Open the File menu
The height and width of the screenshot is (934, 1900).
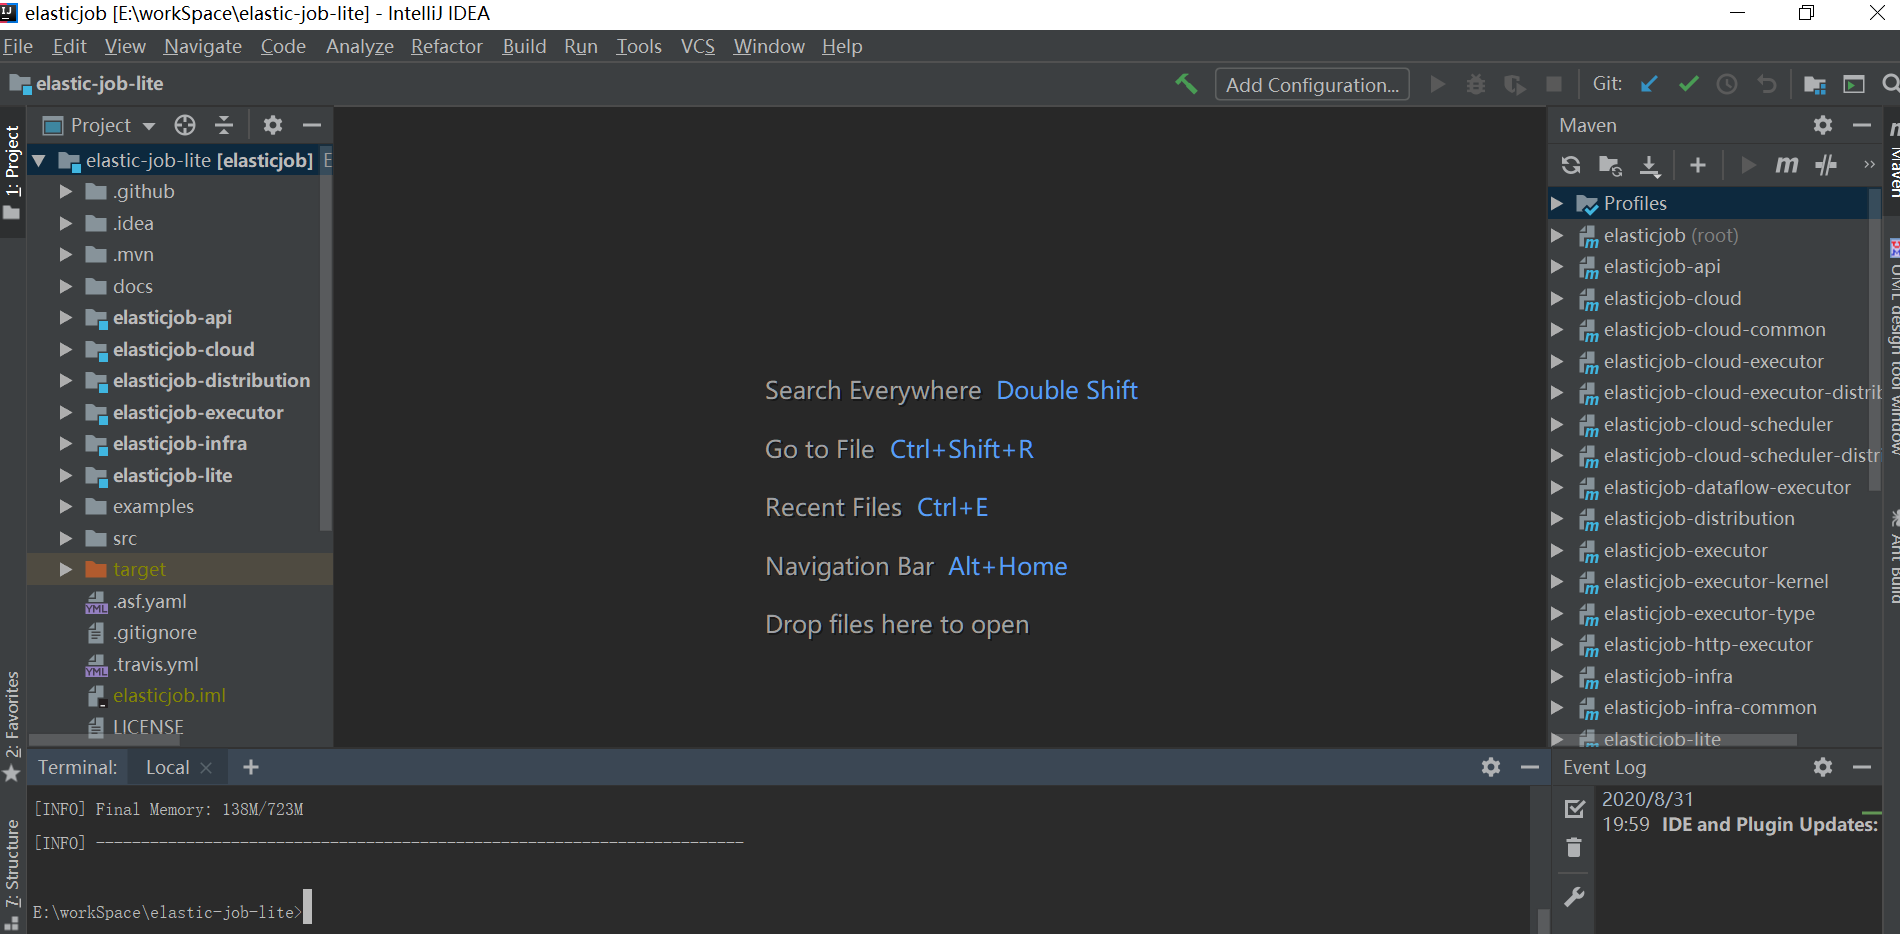(18, 46)
